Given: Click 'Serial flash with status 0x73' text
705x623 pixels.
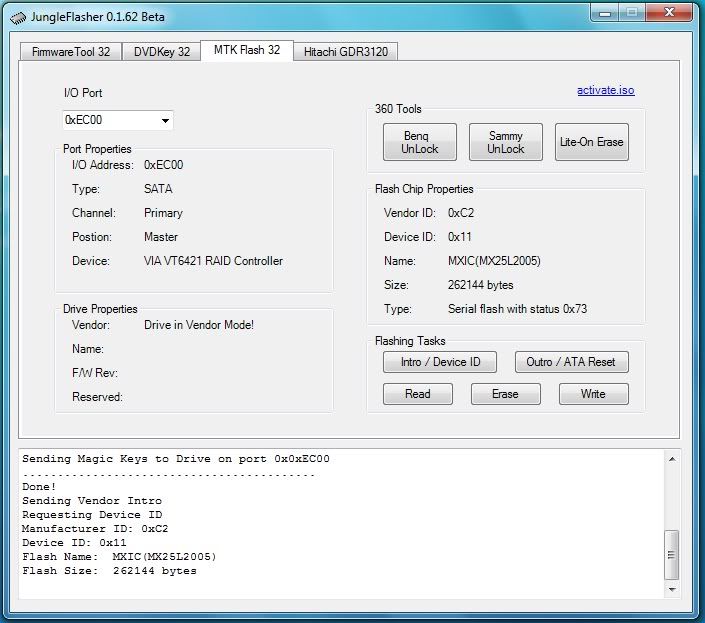Looking at the screenshot, I should pos(517,309).
